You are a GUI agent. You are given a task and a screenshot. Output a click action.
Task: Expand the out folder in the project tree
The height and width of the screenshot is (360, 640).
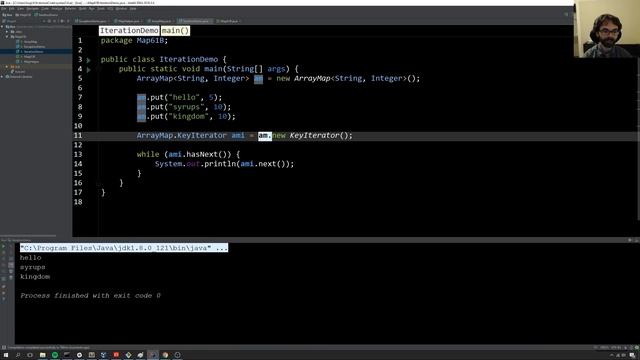point(7,67)
